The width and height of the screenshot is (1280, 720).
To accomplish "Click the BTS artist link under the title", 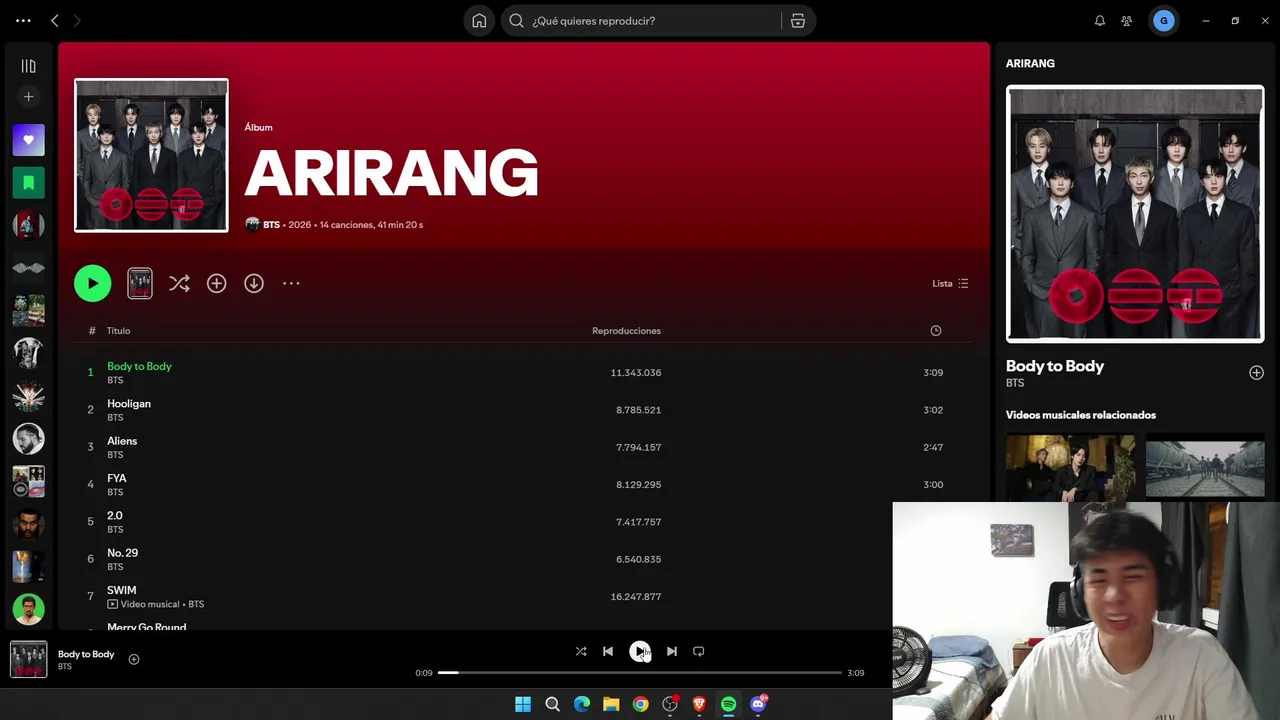I will [271, 225].
